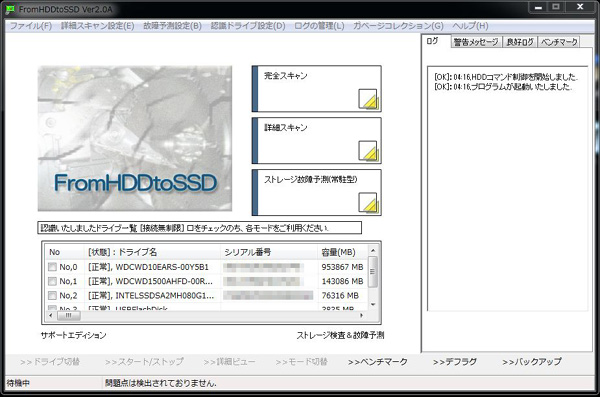Click the FromHDDtoSSD logo image
This screenshot has height=397, width=600.
pos(135,139)
